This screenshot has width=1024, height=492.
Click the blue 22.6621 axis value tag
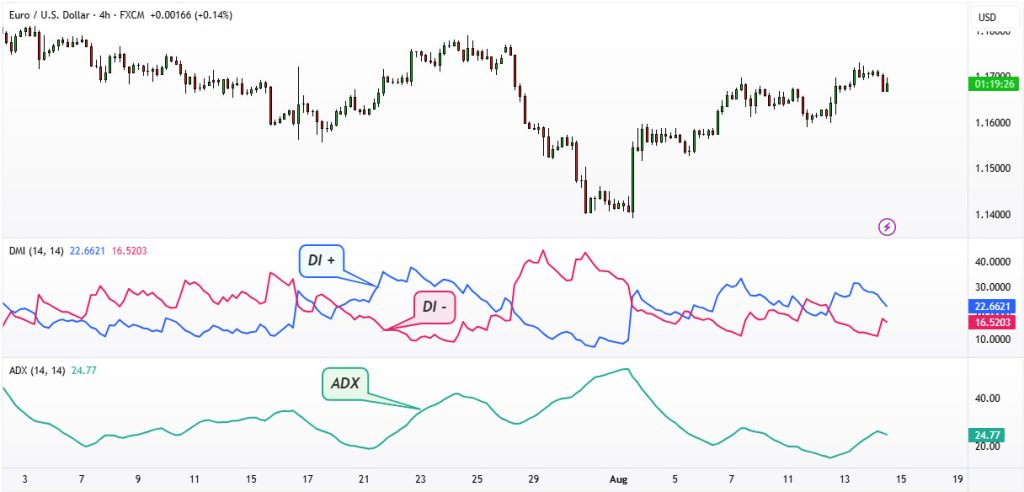pos(992,305)
